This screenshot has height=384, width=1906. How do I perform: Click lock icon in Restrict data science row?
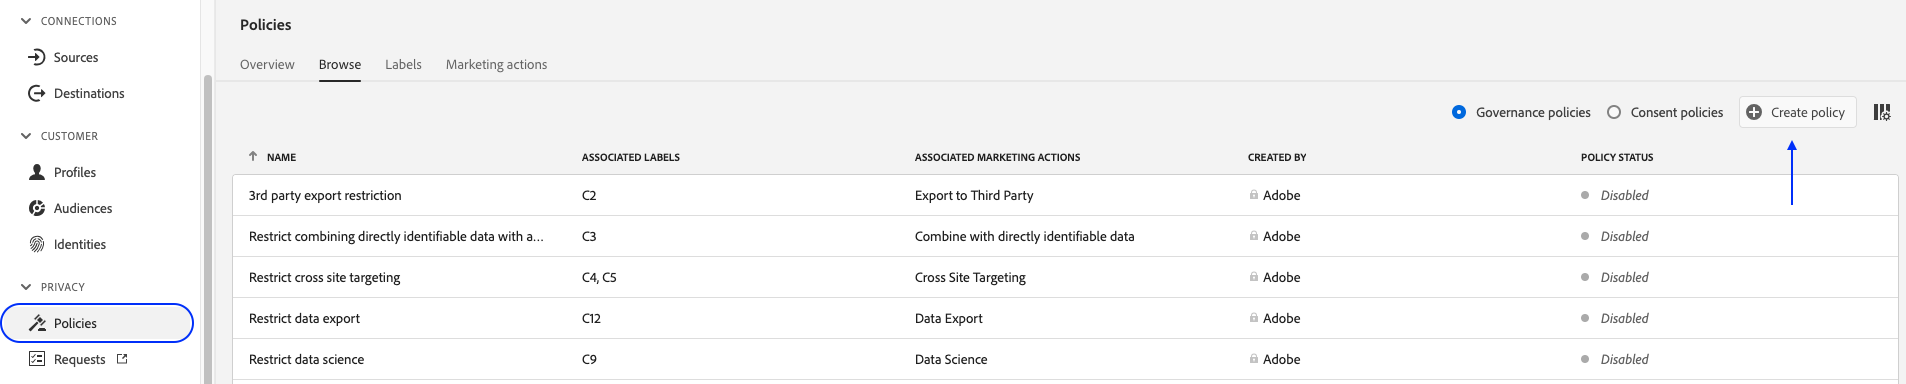coord(1254,359)
